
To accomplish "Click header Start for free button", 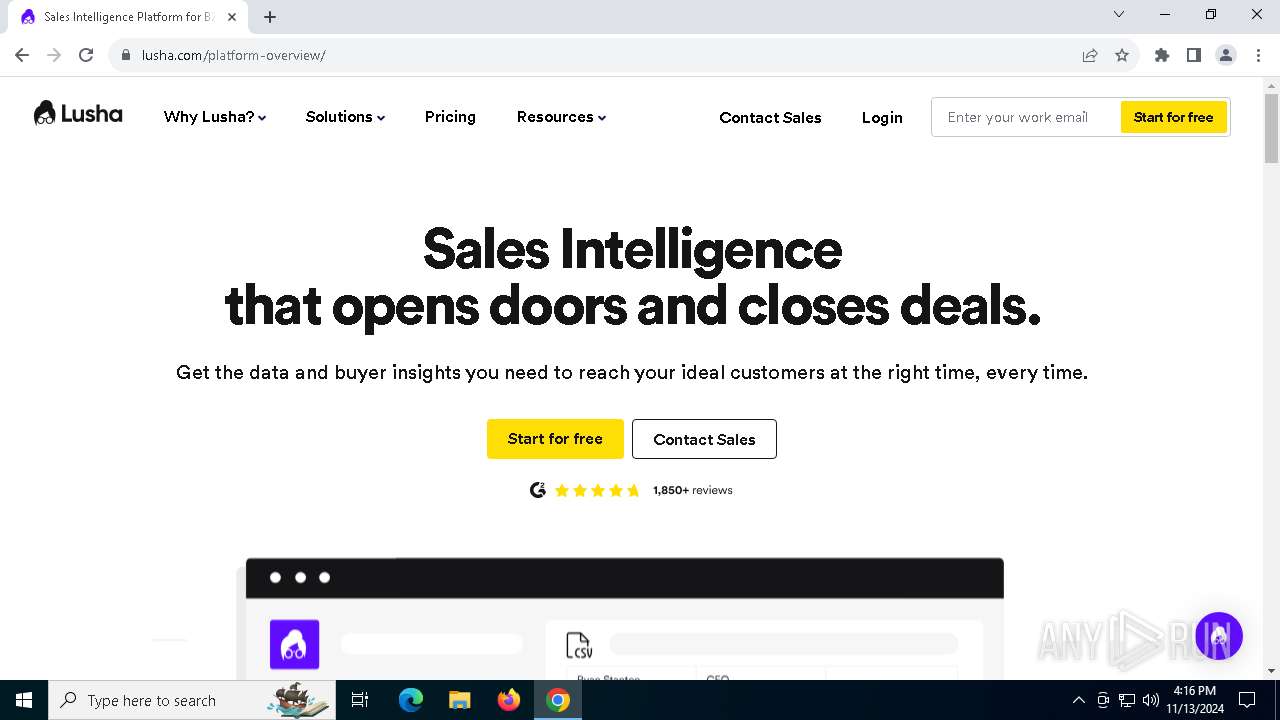I will 1173,117.
